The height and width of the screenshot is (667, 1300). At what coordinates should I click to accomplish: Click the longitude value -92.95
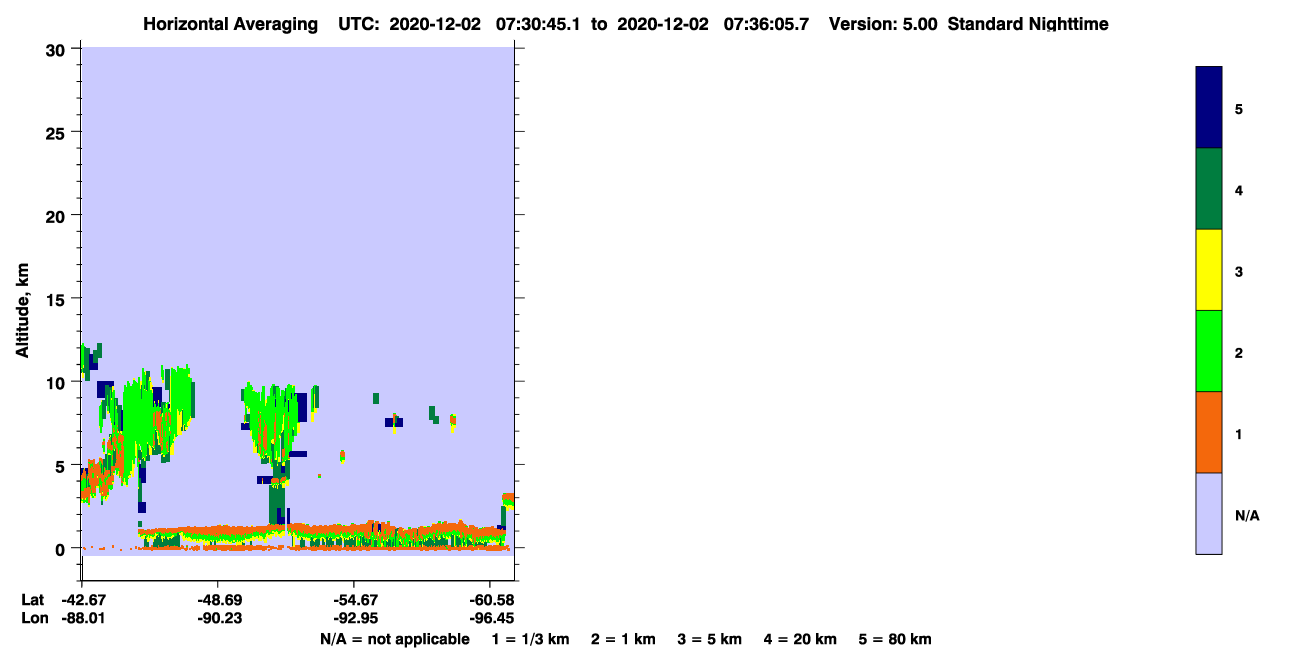point(354,618)
